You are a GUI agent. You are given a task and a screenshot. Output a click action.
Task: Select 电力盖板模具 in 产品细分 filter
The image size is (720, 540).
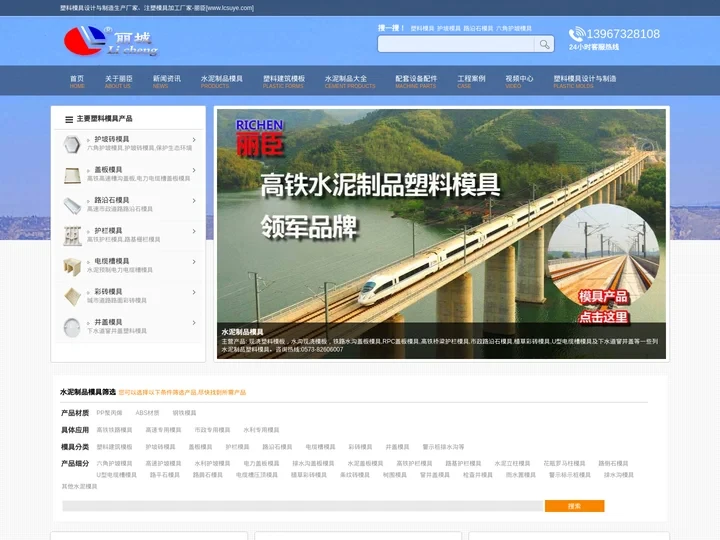[x=261, y=463]
